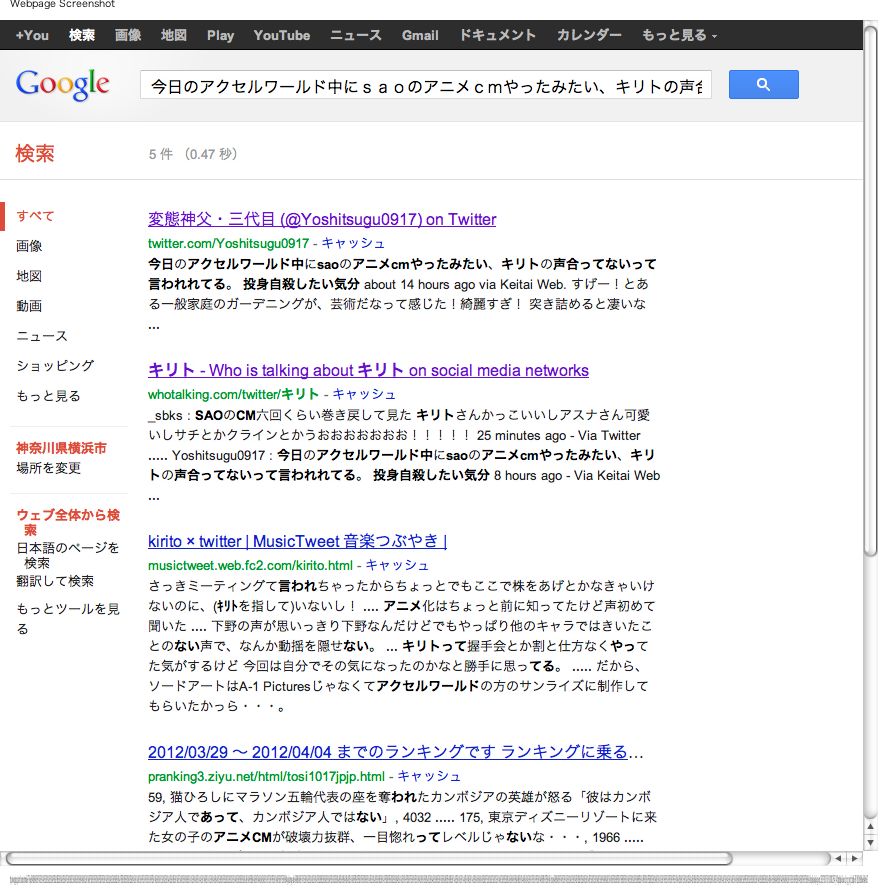Click the red 検索 heading
Screen dimensions: 878x886
point(35,154)
